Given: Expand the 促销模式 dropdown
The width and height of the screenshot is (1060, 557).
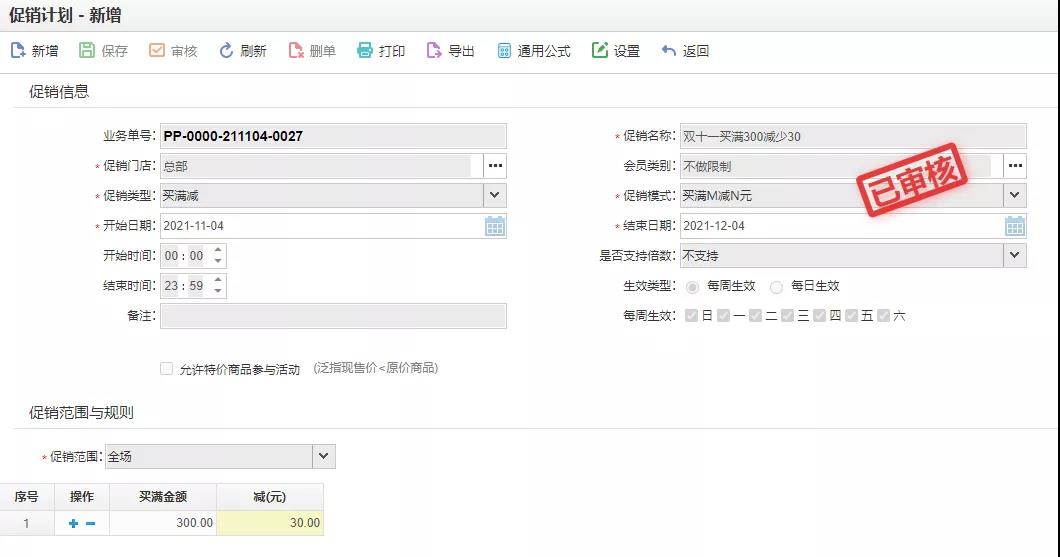Looking at the screenshot, I should point(1015,196).
